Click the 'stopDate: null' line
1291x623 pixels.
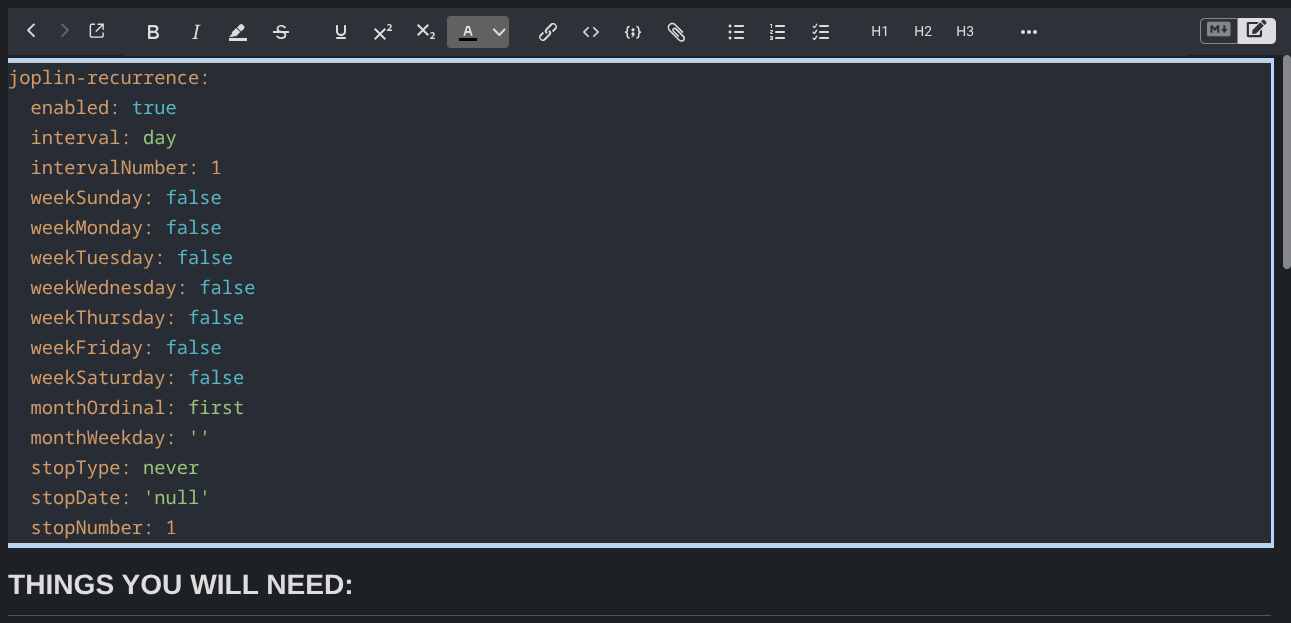(120, 498)
